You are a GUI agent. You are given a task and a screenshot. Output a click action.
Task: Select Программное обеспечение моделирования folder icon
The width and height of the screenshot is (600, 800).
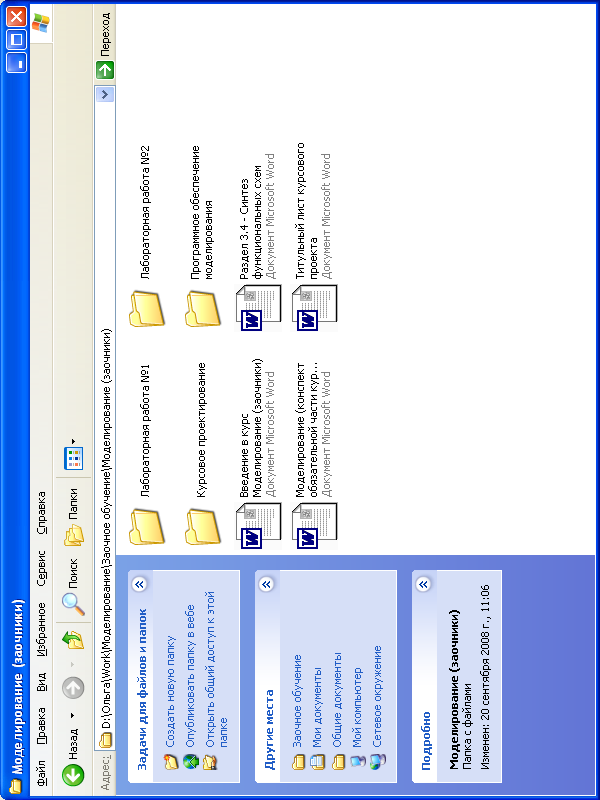coord(203,309)
